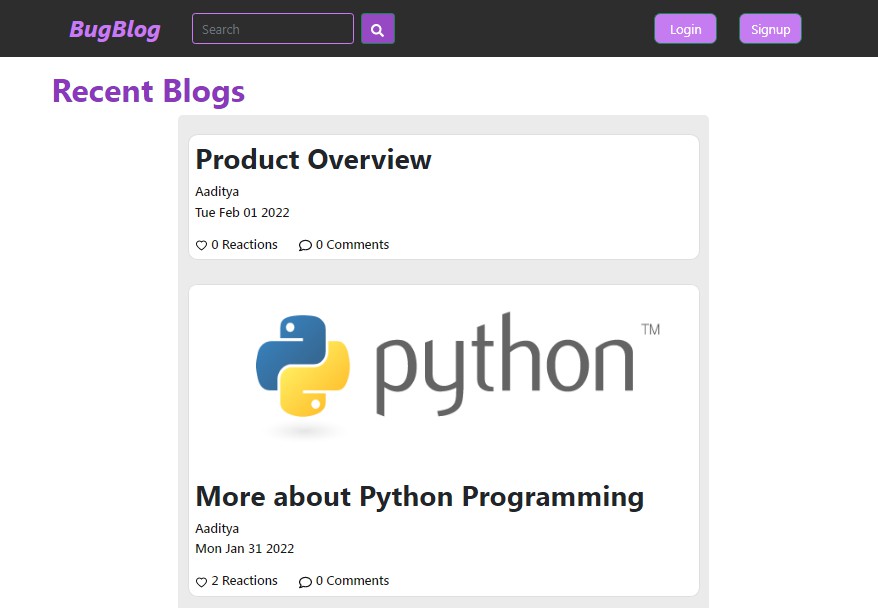Click the BugBlog logo

pyautogui.click(x=113, y=29)
